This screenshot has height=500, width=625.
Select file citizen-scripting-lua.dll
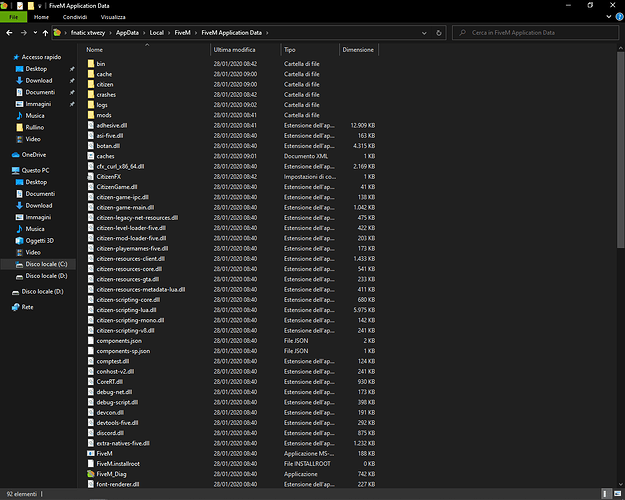tap(126, 310)
